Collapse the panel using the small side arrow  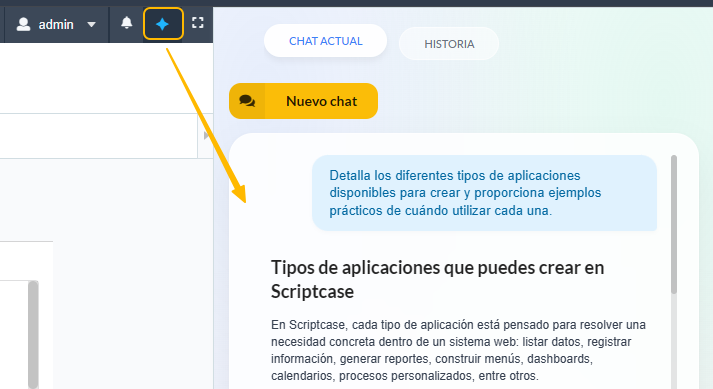pos(206,136)
